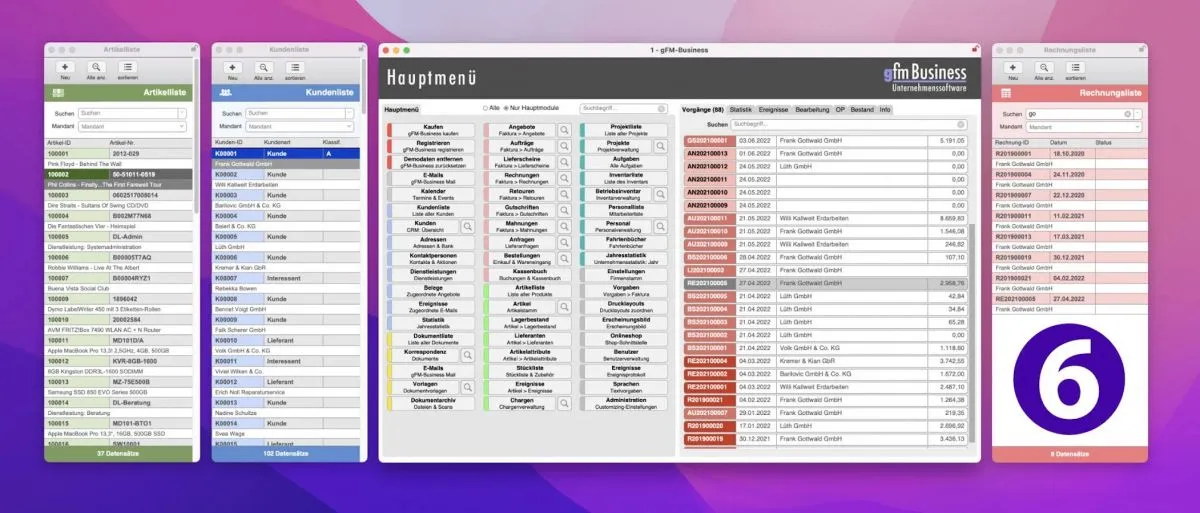Clear the Rechnungsliste search with the X icon

(1126, 114)
